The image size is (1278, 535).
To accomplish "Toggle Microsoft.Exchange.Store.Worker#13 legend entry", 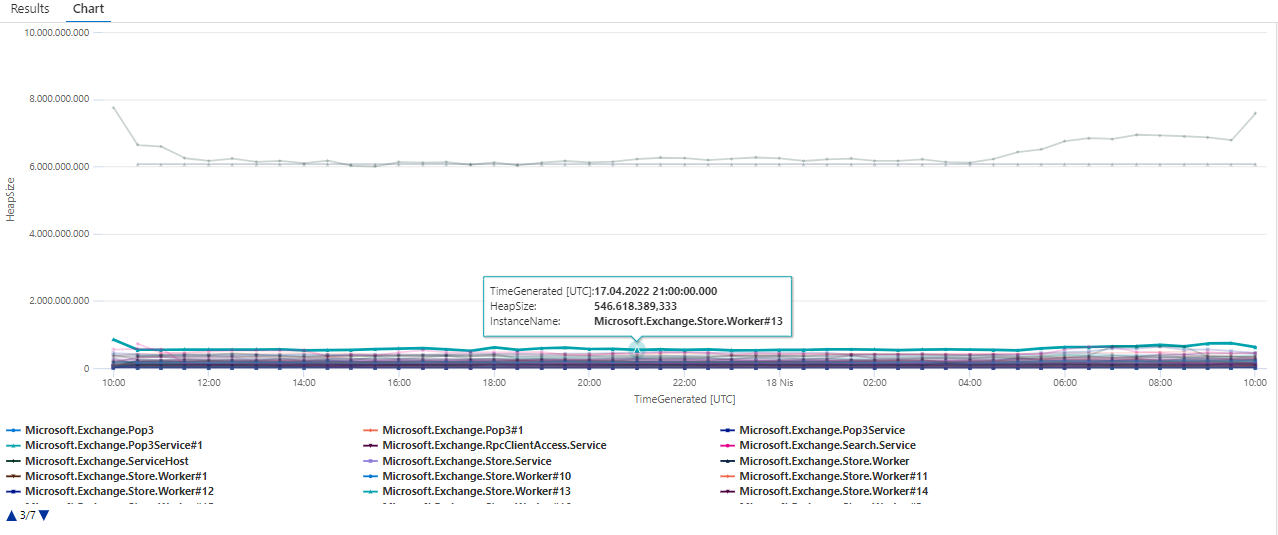I will coord(466,491).
